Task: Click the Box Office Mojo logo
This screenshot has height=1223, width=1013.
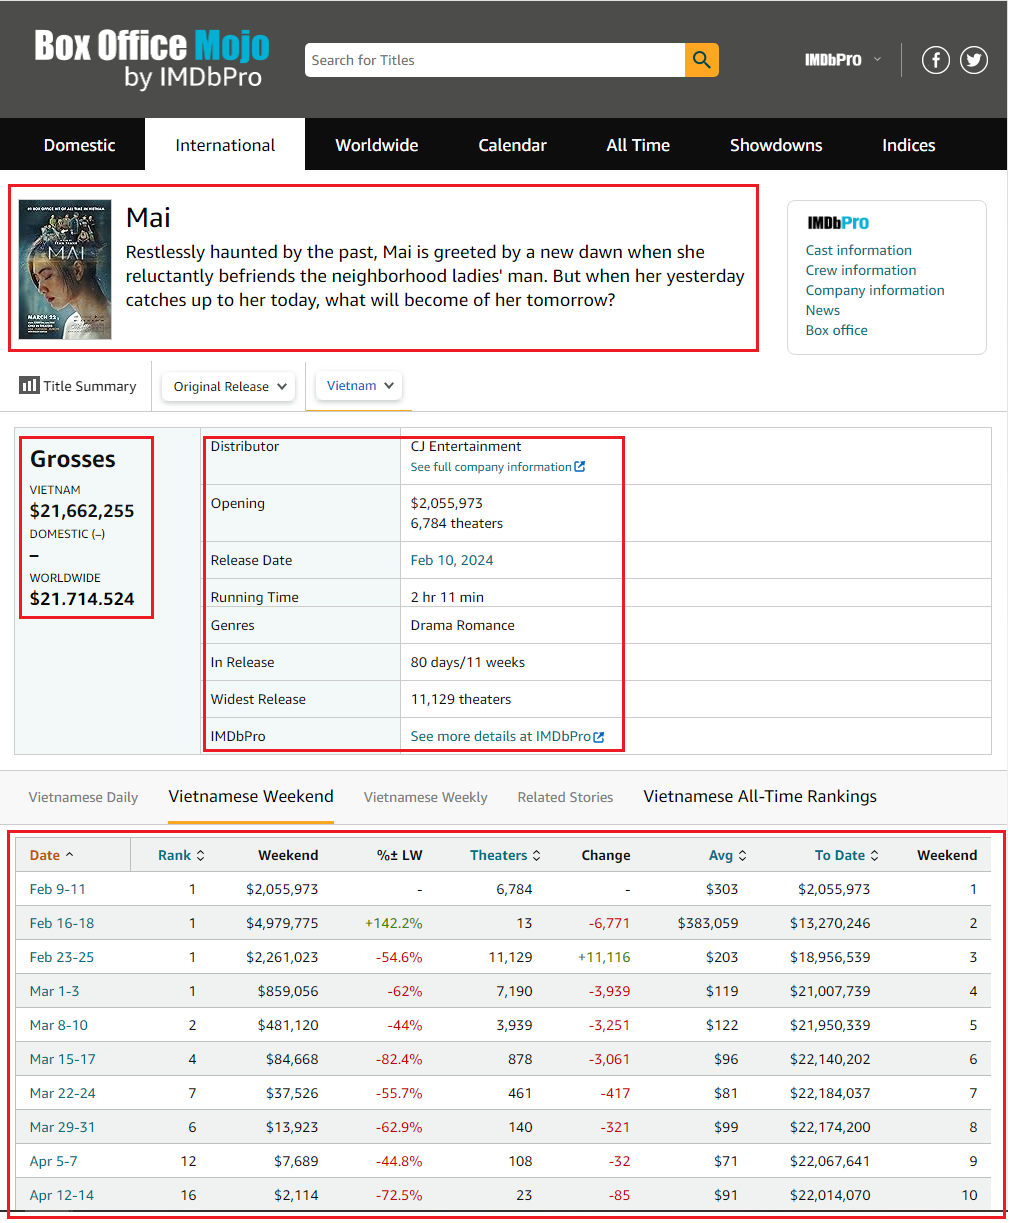Action: (152, 59)
